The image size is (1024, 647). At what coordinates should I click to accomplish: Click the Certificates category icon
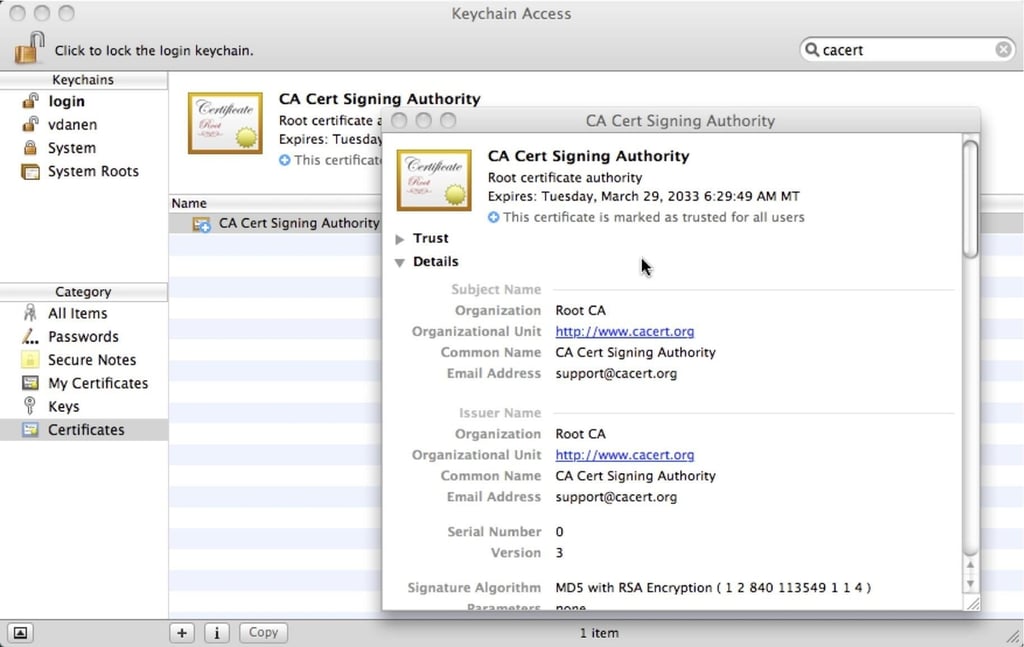[30, 430]
